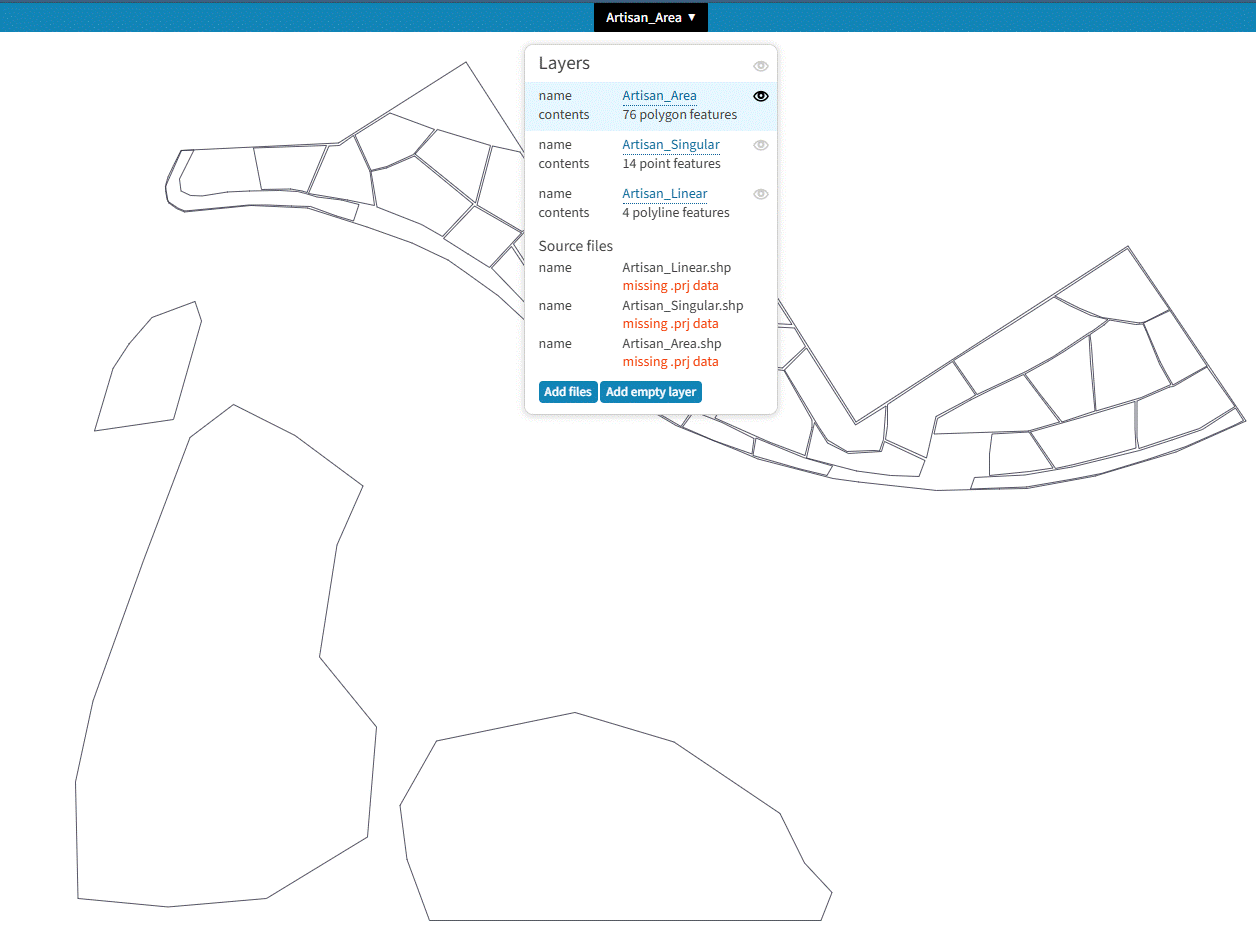Click the Layers panel title
This screenshot has height=929, width=1256.
(x=564, y=63)
